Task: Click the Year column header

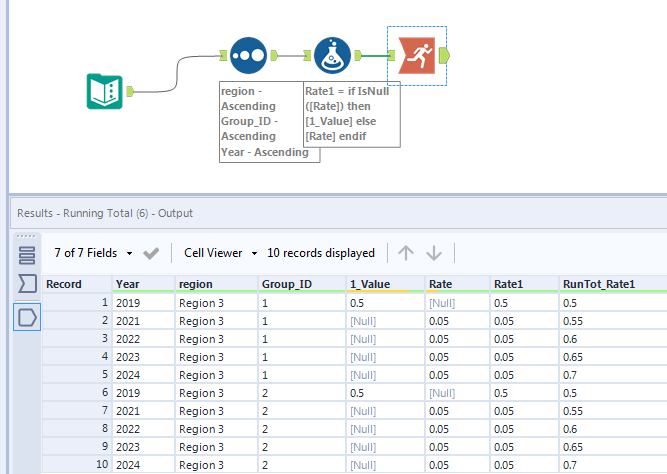Action: point(141,284)
